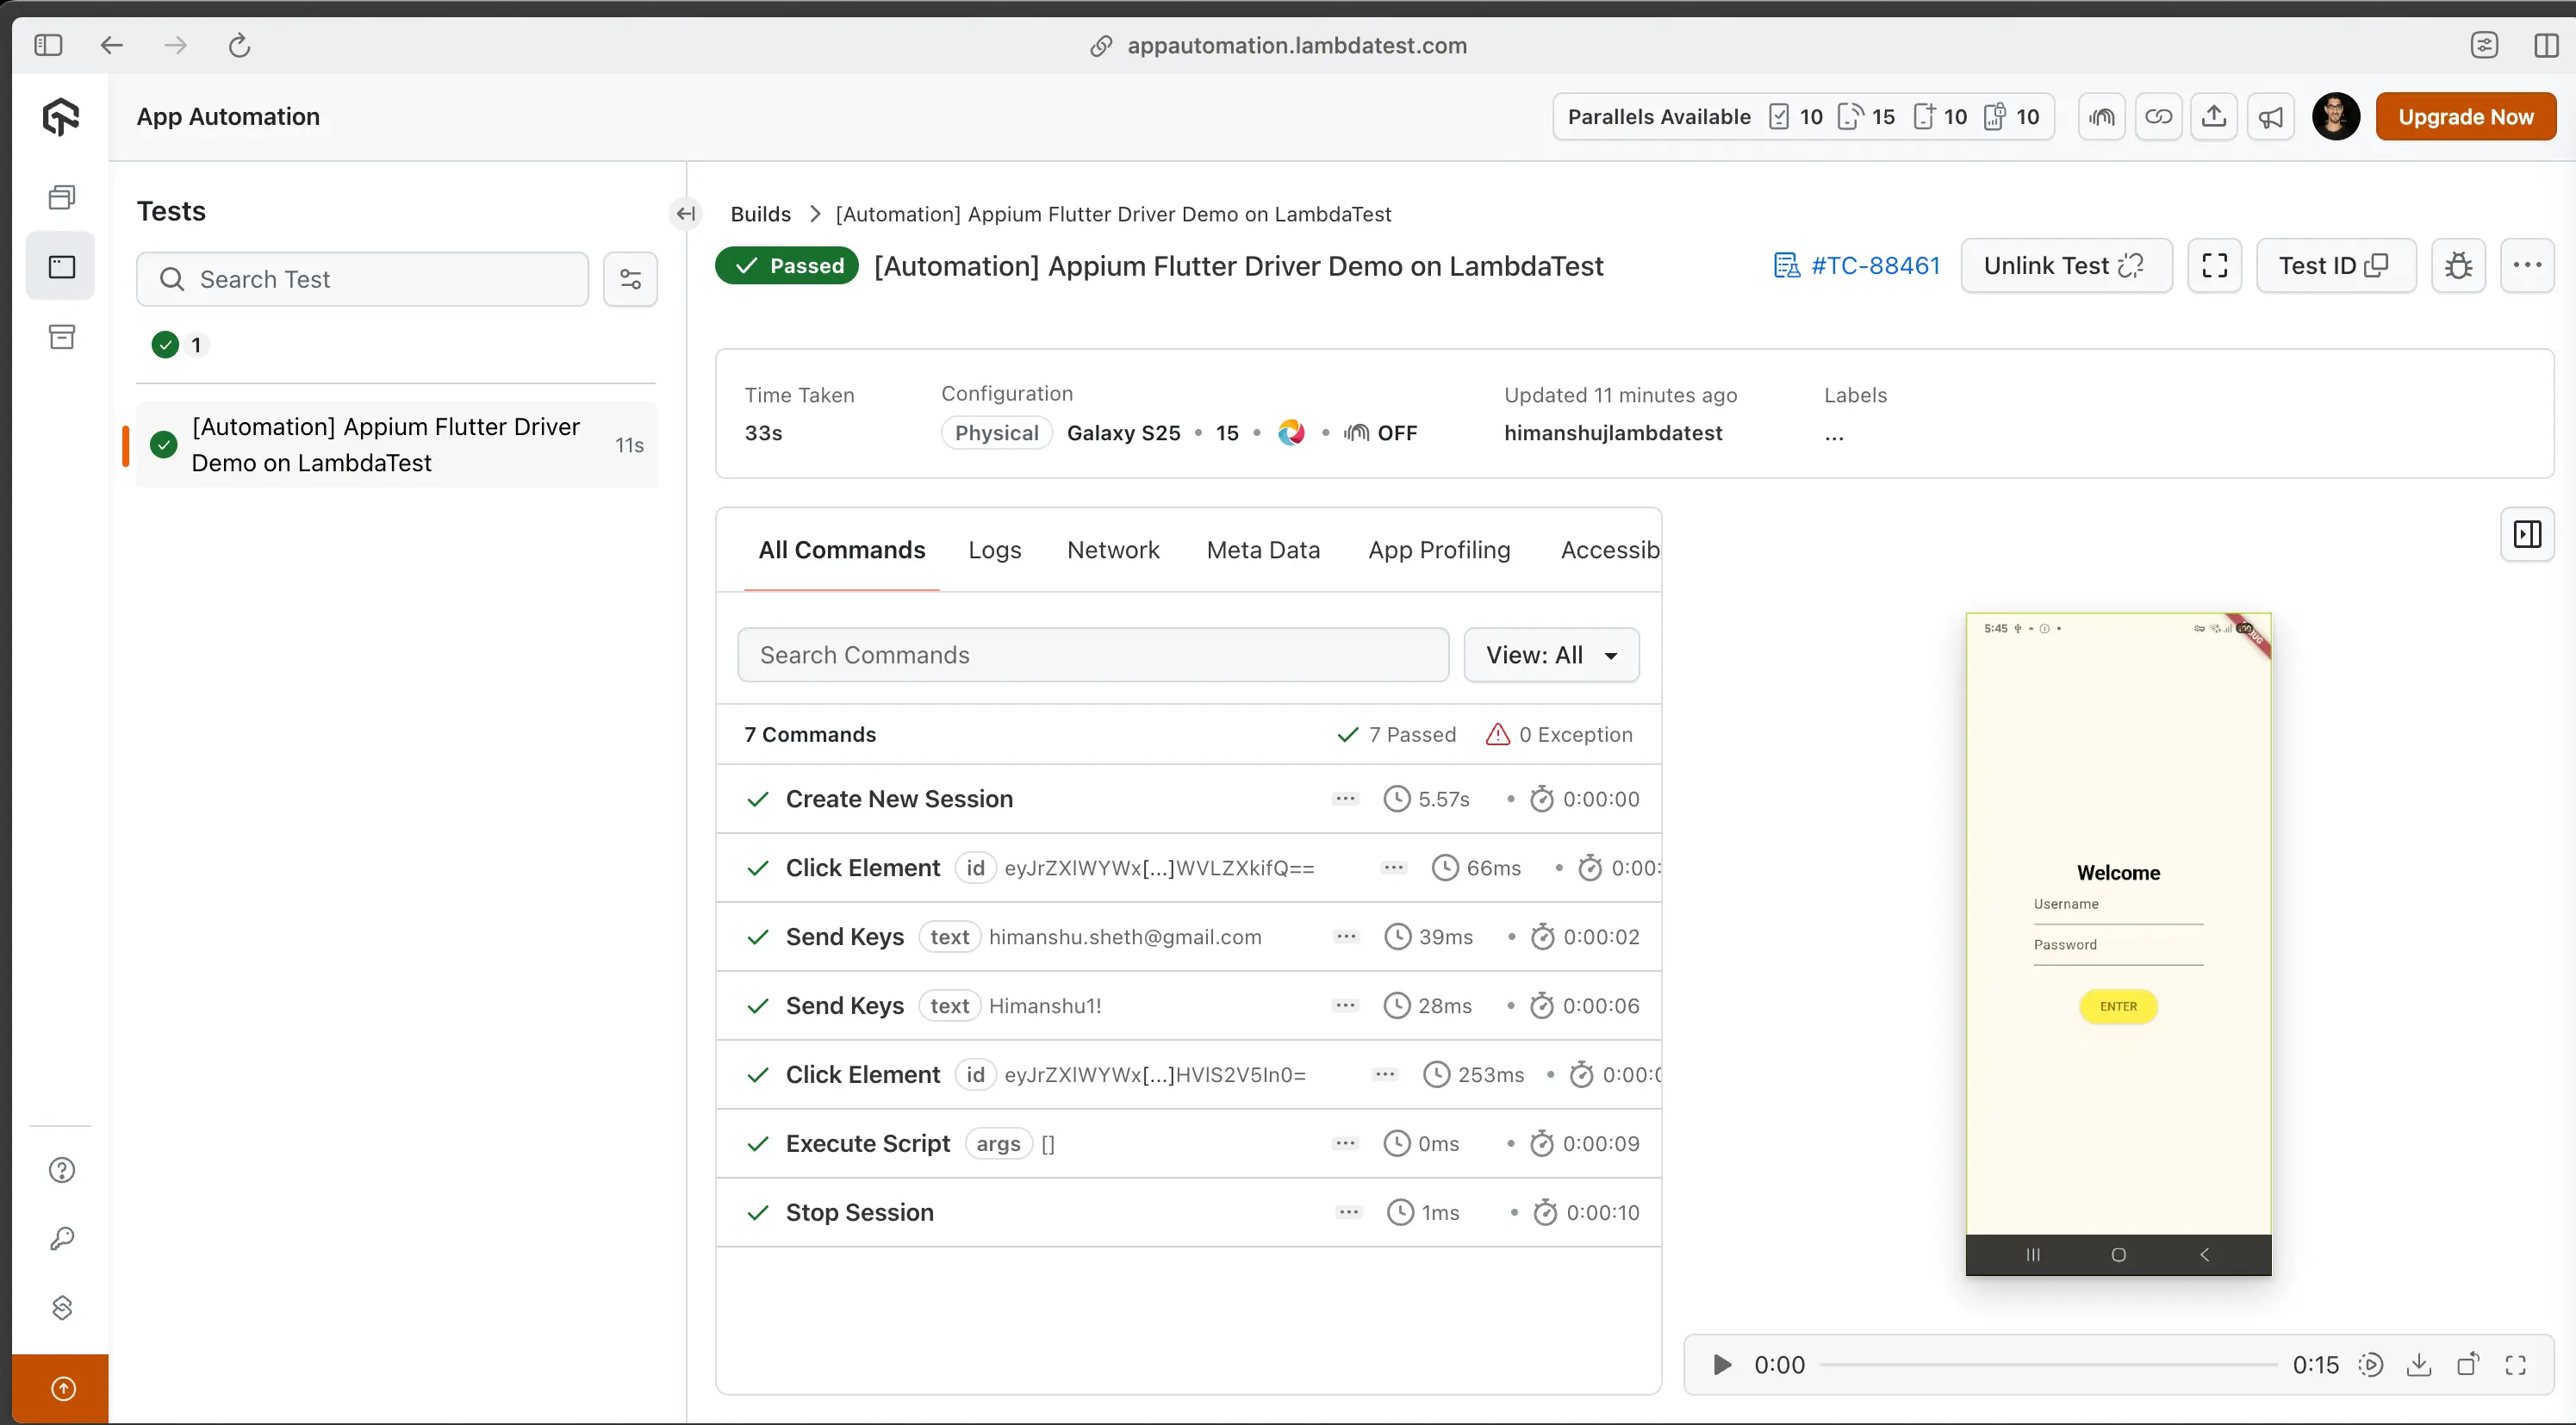Screen dimensions: 2576x1425
Task: Open more options for Execute Script
Action: pyautogui.click(x=1345, y=1144)
